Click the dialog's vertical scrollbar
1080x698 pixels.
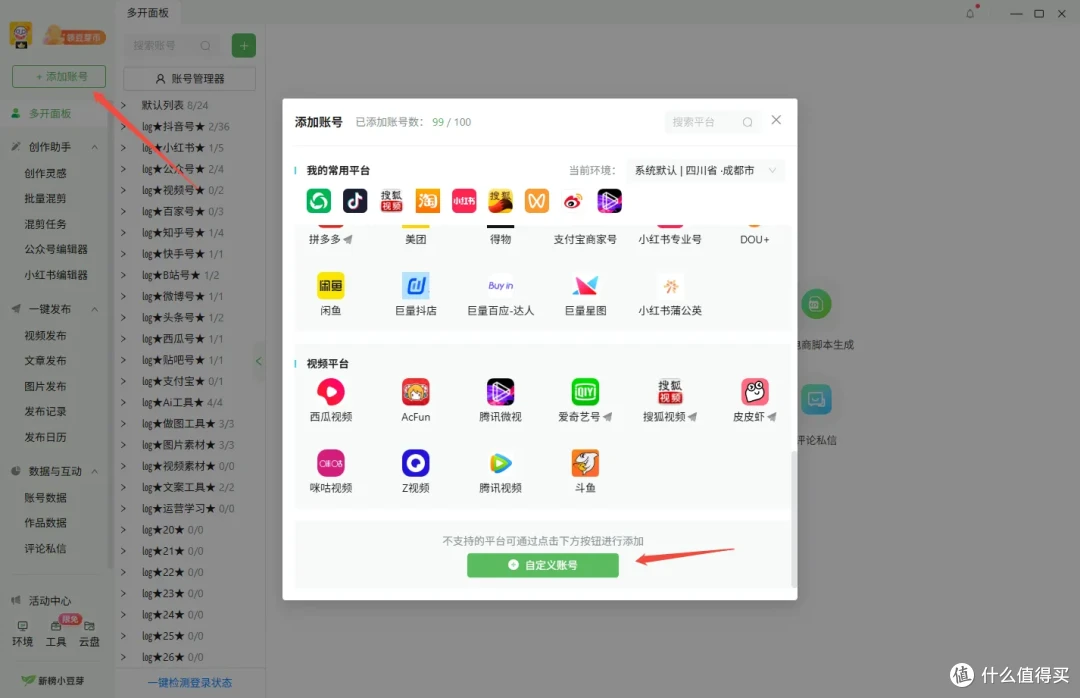[793, 518]
